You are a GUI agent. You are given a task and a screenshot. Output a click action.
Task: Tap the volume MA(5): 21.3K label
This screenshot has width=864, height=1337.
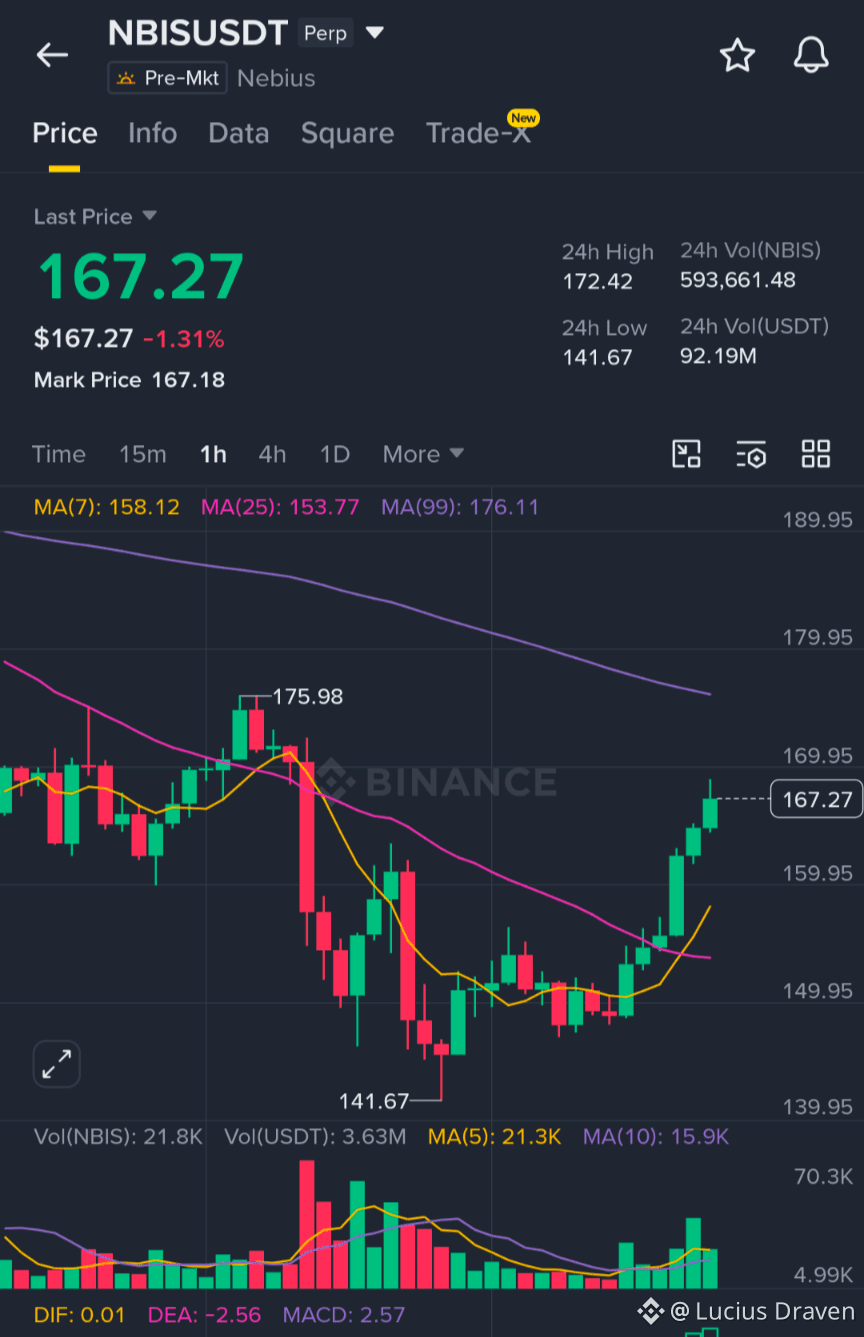coord(495,1137)
